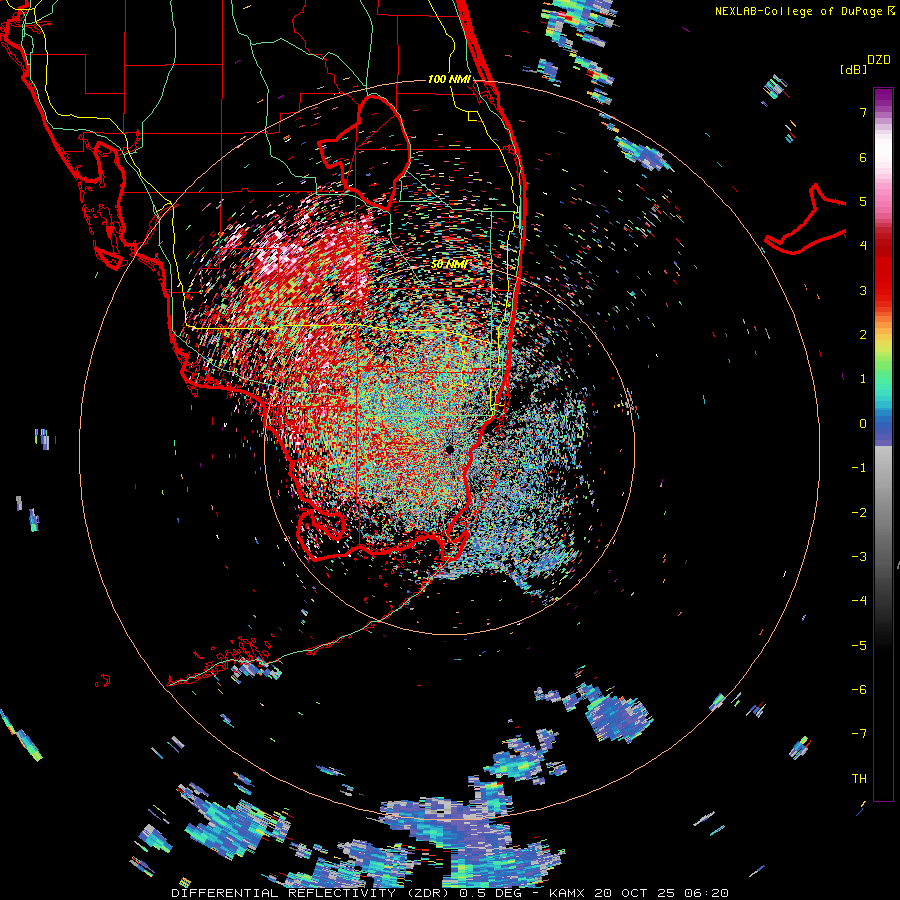The height and width of the screenshot is (900, 900).
Task: Click the black radar site dot near Miami
Action: (x=449, y=449)
